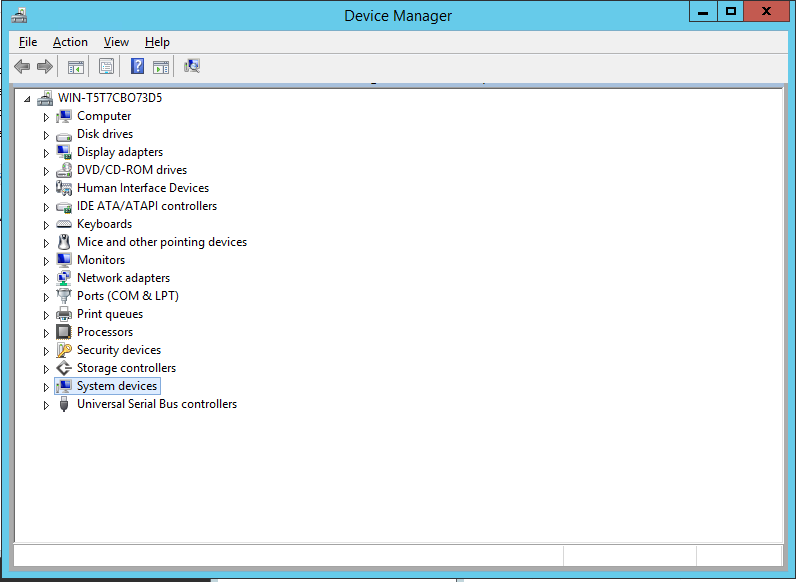Open the Help menu
This screenshot has height=582, width=796.
pos(157,42)
